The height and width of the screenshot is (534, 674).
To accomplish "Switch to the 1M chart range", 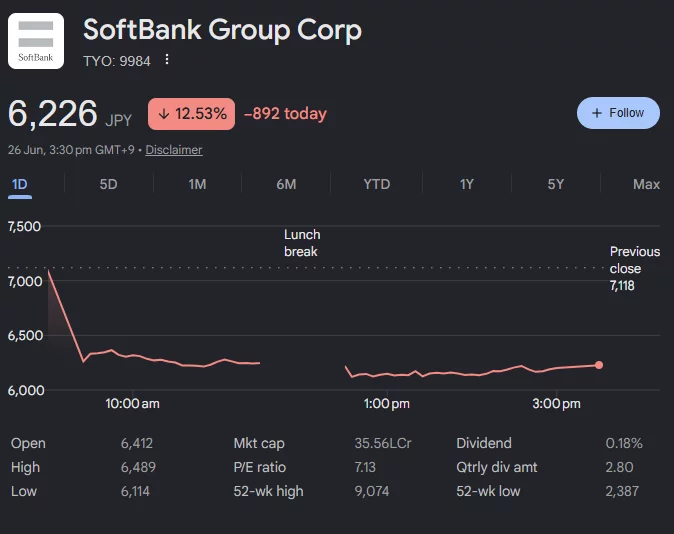I will (197, 184).
